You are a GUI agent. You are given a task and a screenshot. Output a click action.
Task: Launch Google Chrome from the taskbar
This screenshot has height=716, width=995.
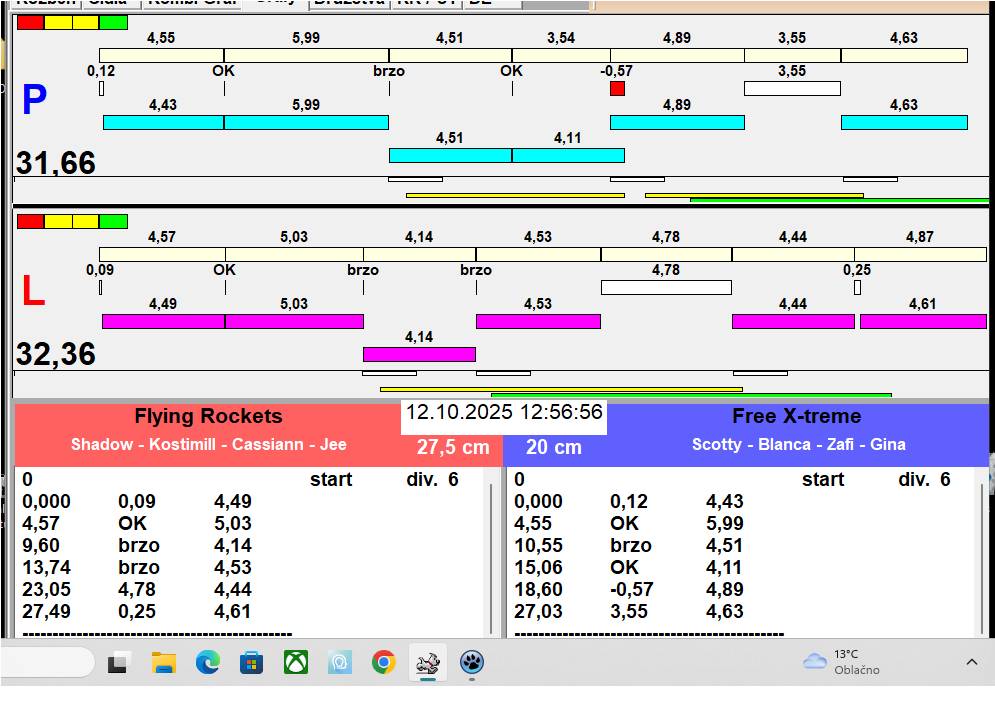pyautogui.click(x=383, y=662)
